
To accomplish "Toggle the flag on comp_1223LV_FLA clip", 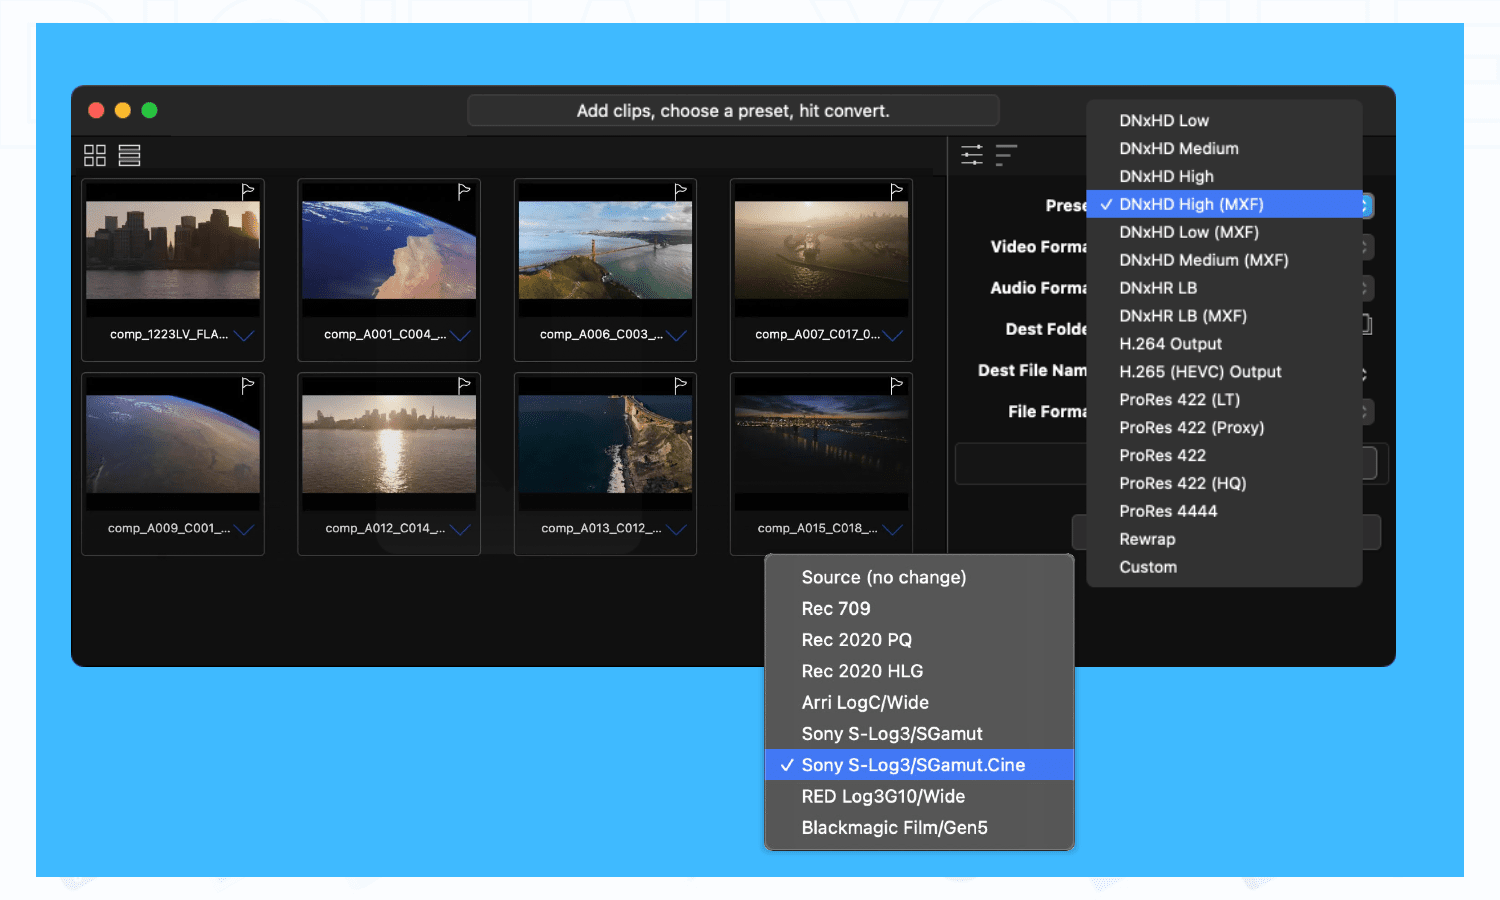I will (247, 191).
